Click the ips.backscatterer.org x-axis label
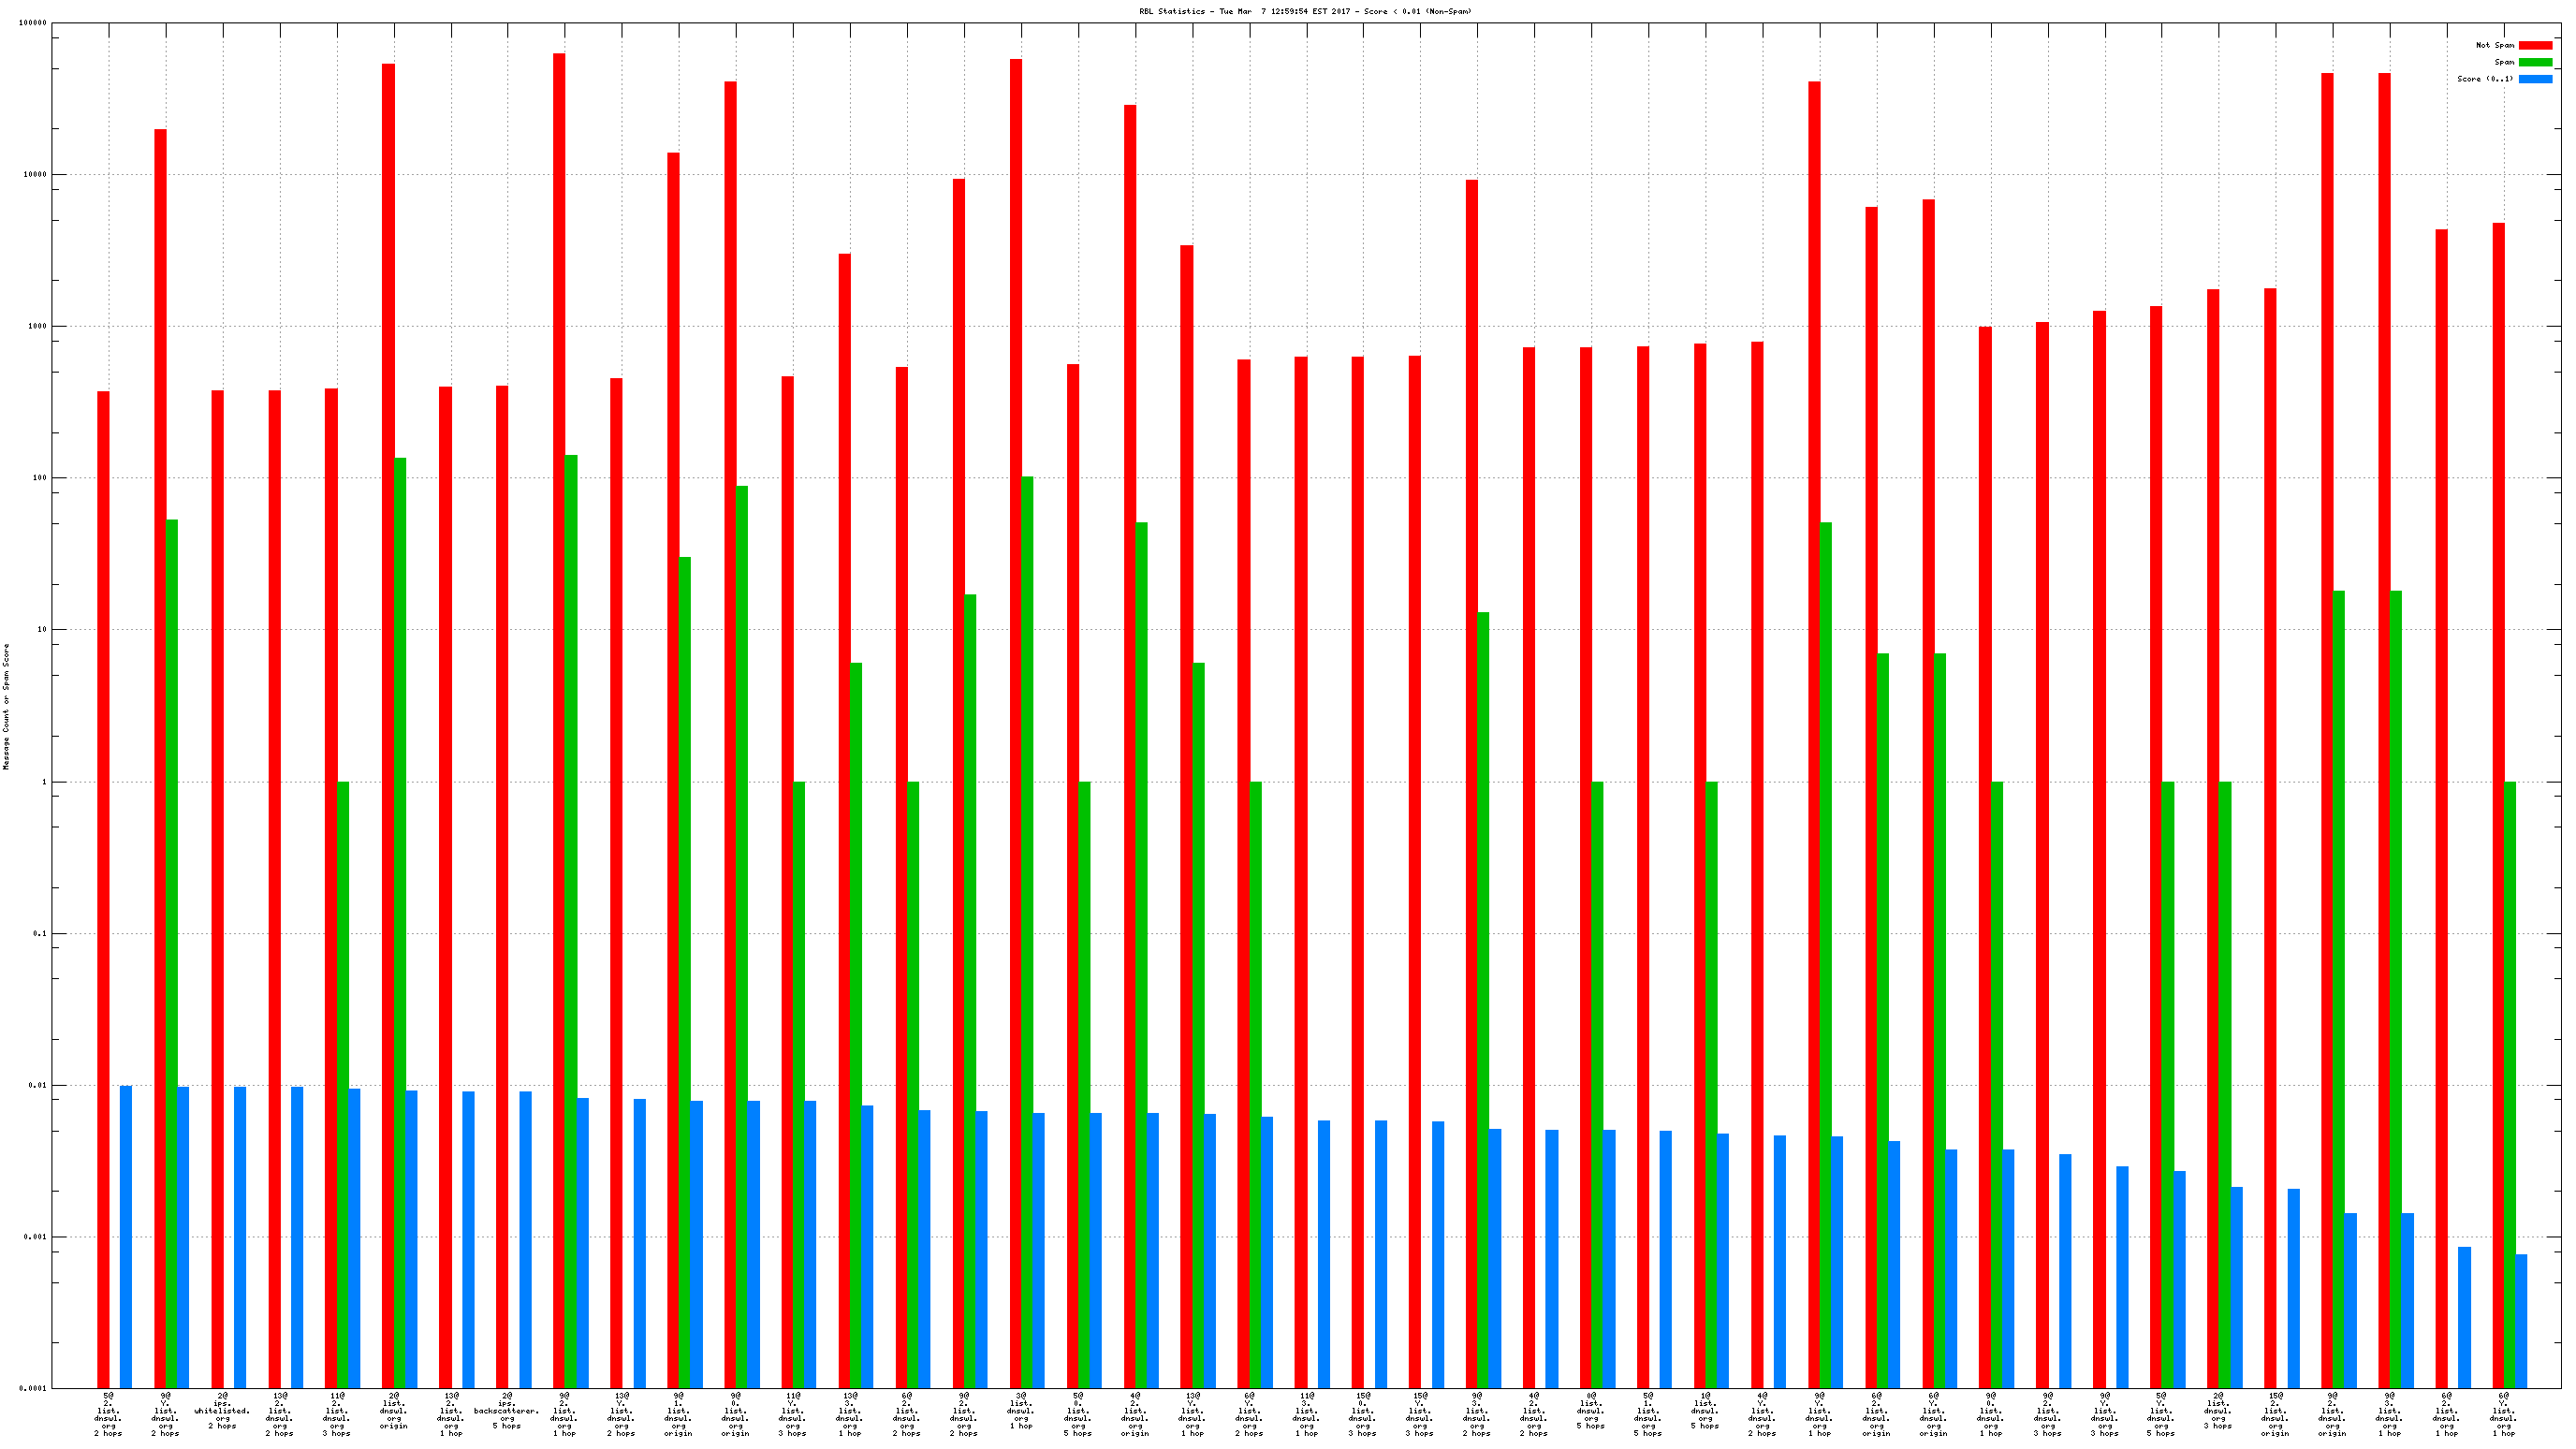Screen dimensions: 2576x1449 [x=507, y=1411]
